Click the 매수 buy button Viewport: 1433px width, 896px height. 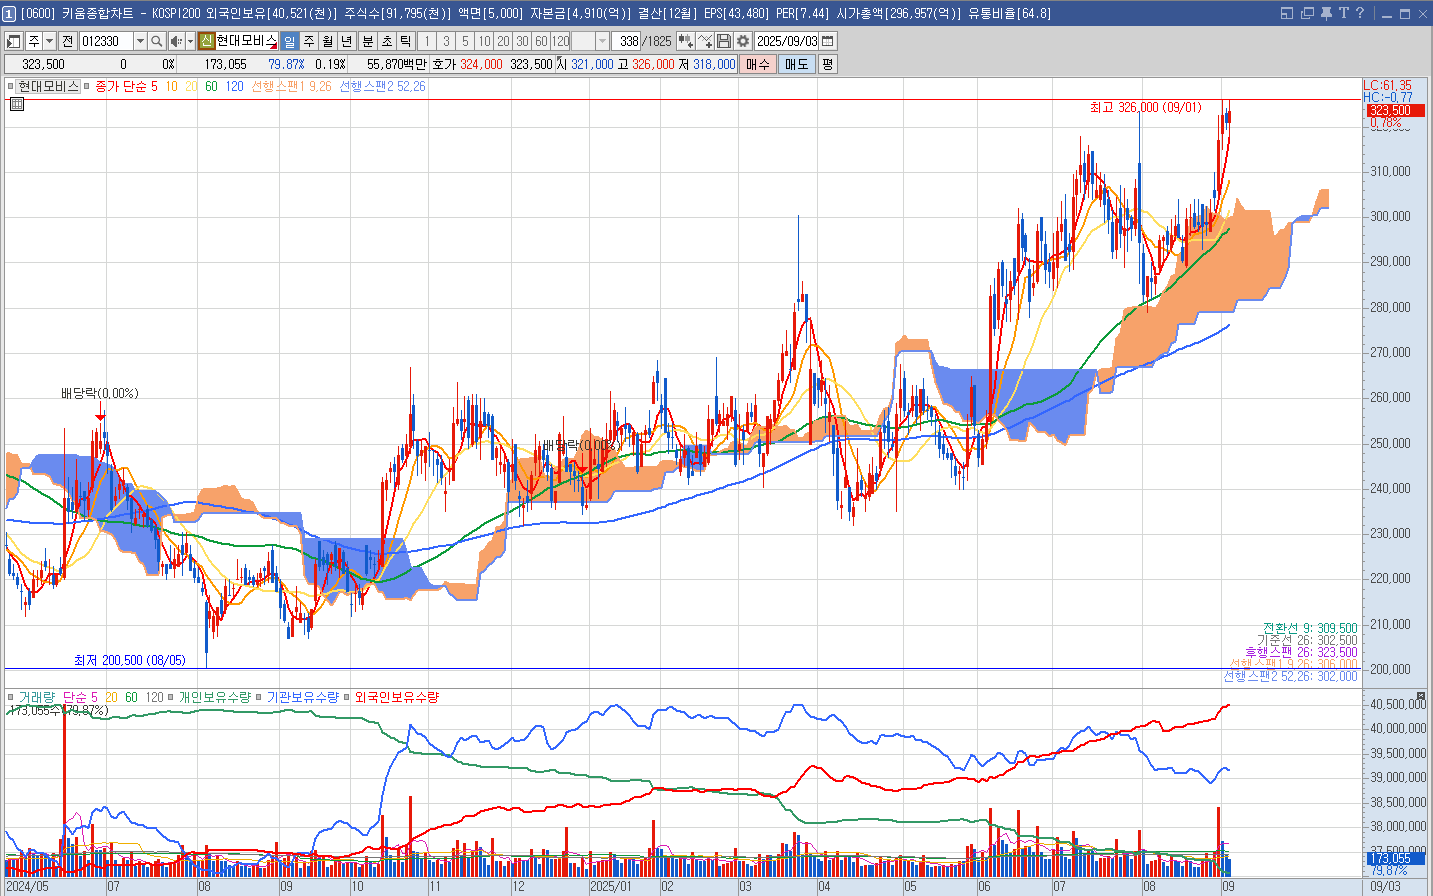click(x=758, y=64)
